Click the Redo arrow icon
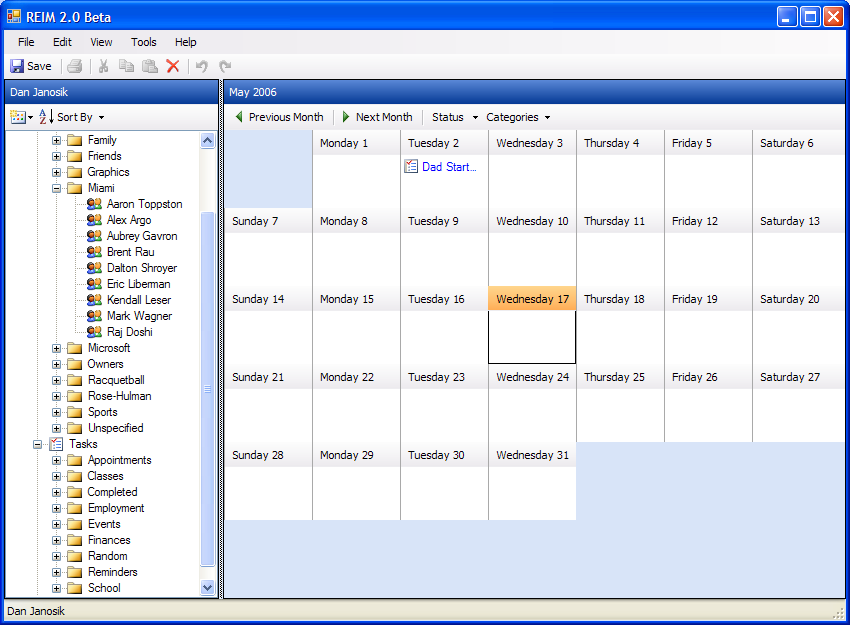The height and width of the screenshot is (625, 850). coord(225,66)
